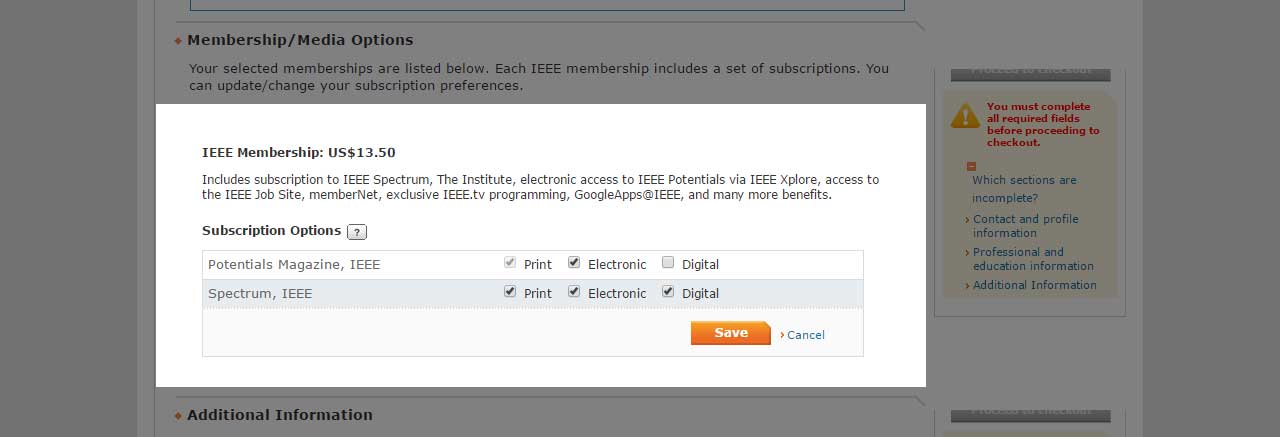Viewport: 1280px width, 437px height.
Task: Click diamond bullet beside Membership/Media Options
Action: pos(178,41)
